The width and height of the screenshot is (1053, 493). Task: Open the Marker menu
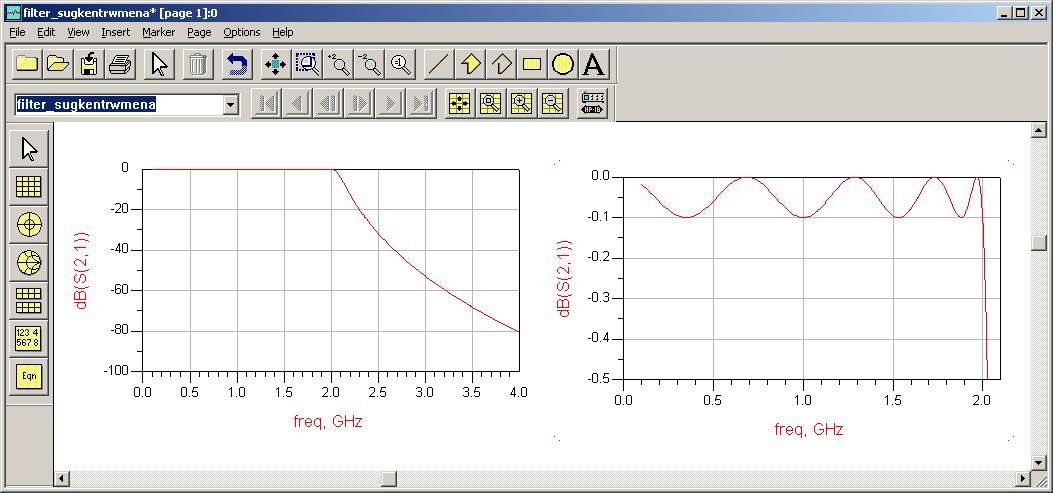coord(158,32)
